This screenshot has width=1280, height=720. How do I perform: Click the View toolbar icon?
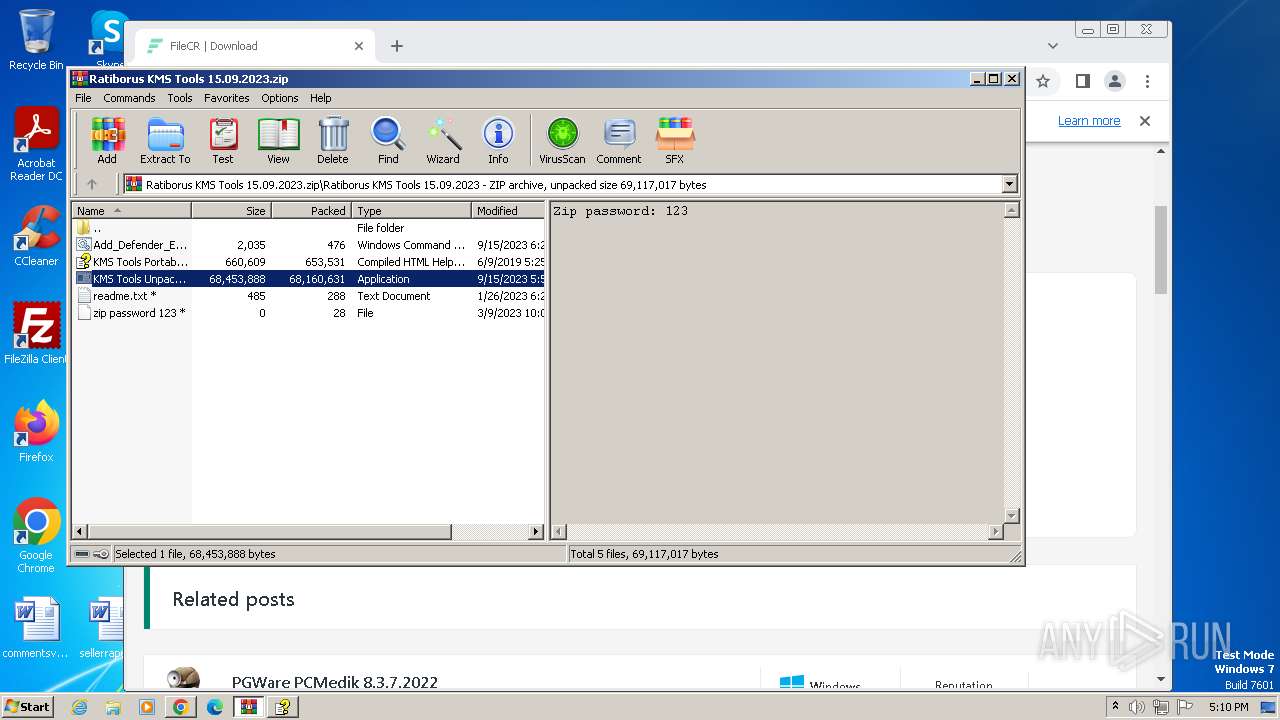tap(278, 140)
